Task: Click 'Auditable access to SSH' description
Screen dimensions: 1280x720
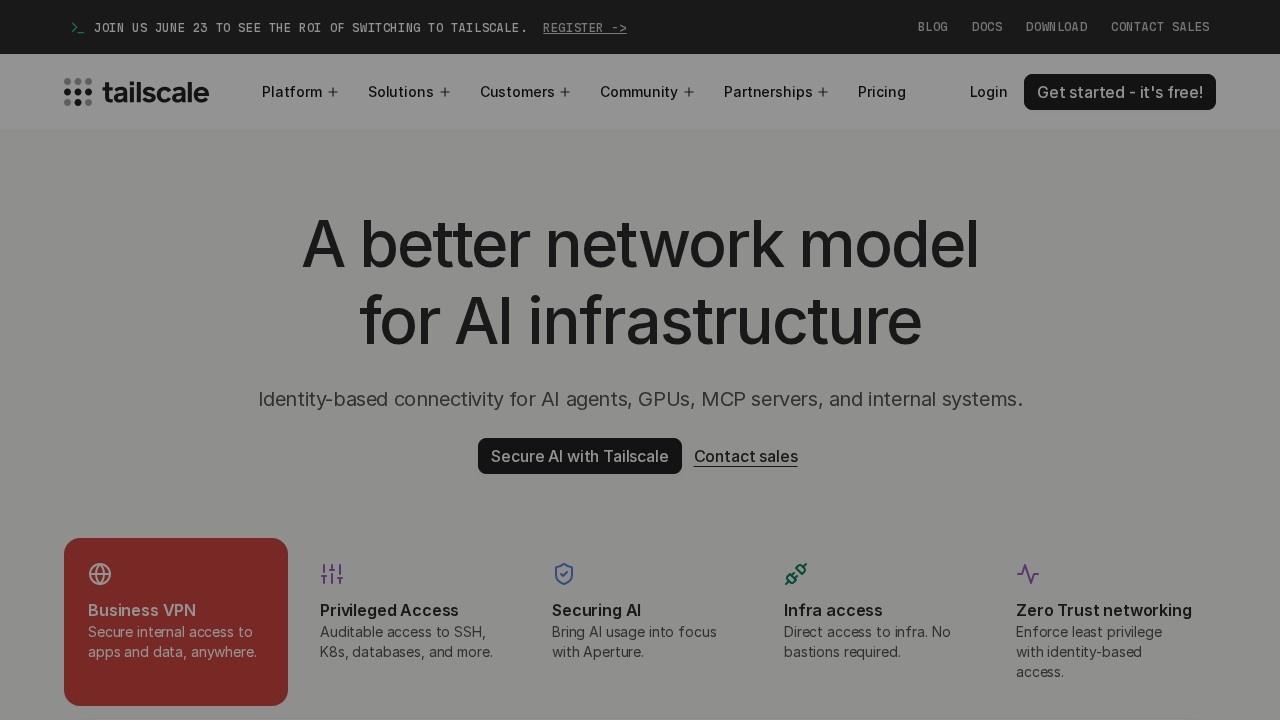Action: (406, 642)
